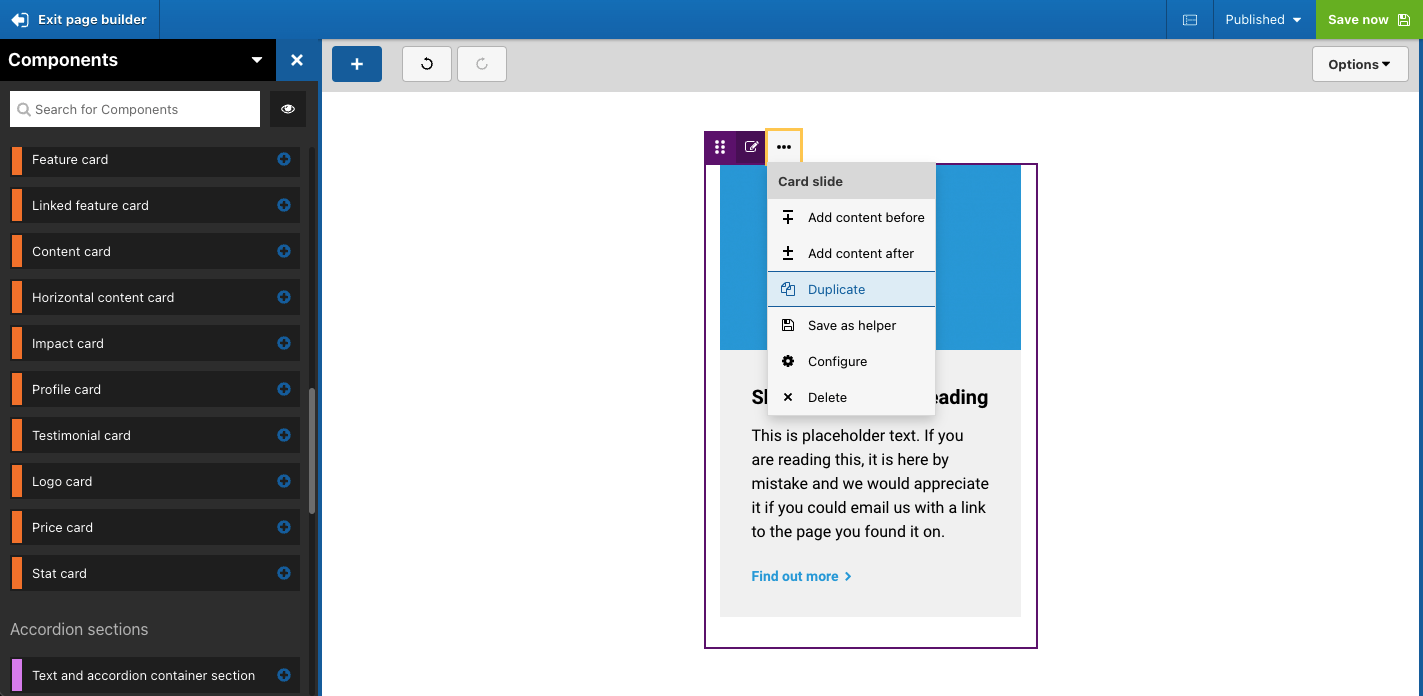Click the blue plus add content button
Screen dimensions: 1423x696
[357, 64]
